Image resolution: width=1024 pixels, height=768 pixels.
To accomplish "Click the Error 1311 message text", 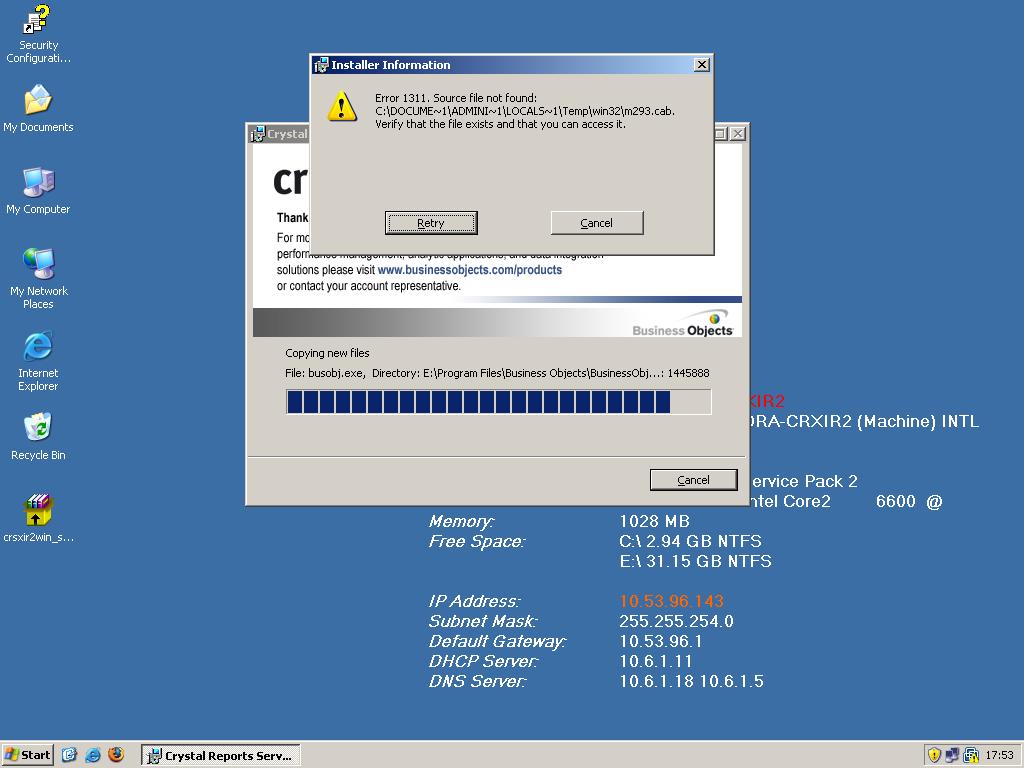I will pyautogui.click(x=456, y=98).
